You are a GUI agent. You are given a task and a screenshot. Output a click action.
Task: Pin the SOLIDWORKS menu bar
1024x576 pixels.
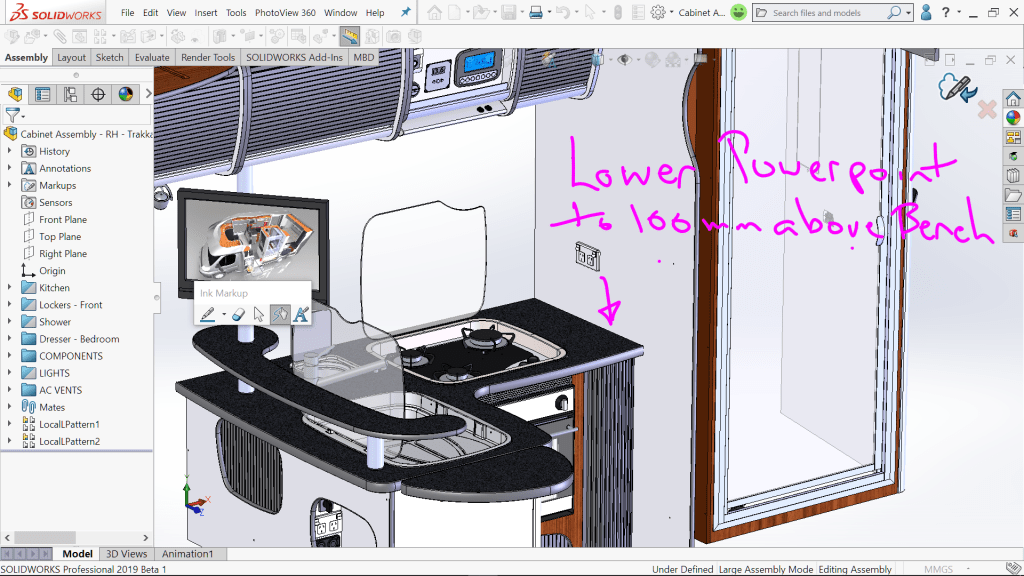tap(405, 13)
